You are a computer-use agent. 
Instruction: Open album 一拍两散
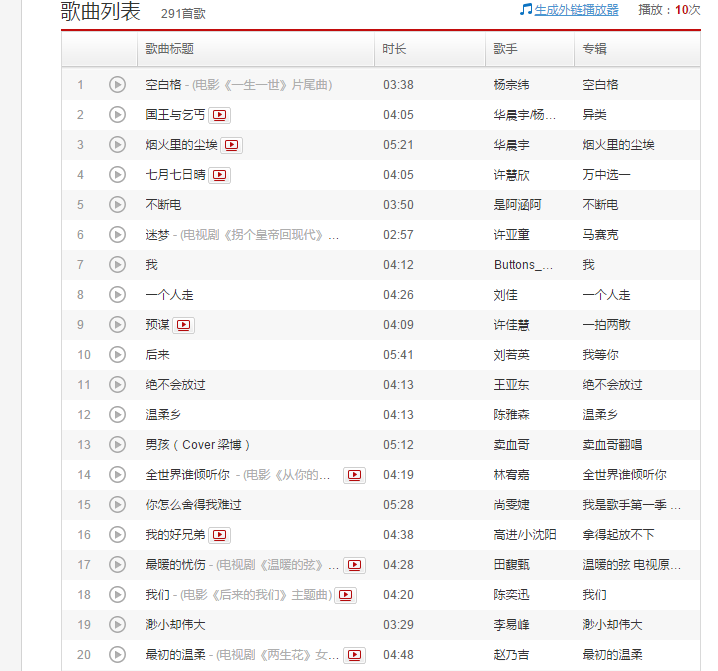(x=606, y=325)
